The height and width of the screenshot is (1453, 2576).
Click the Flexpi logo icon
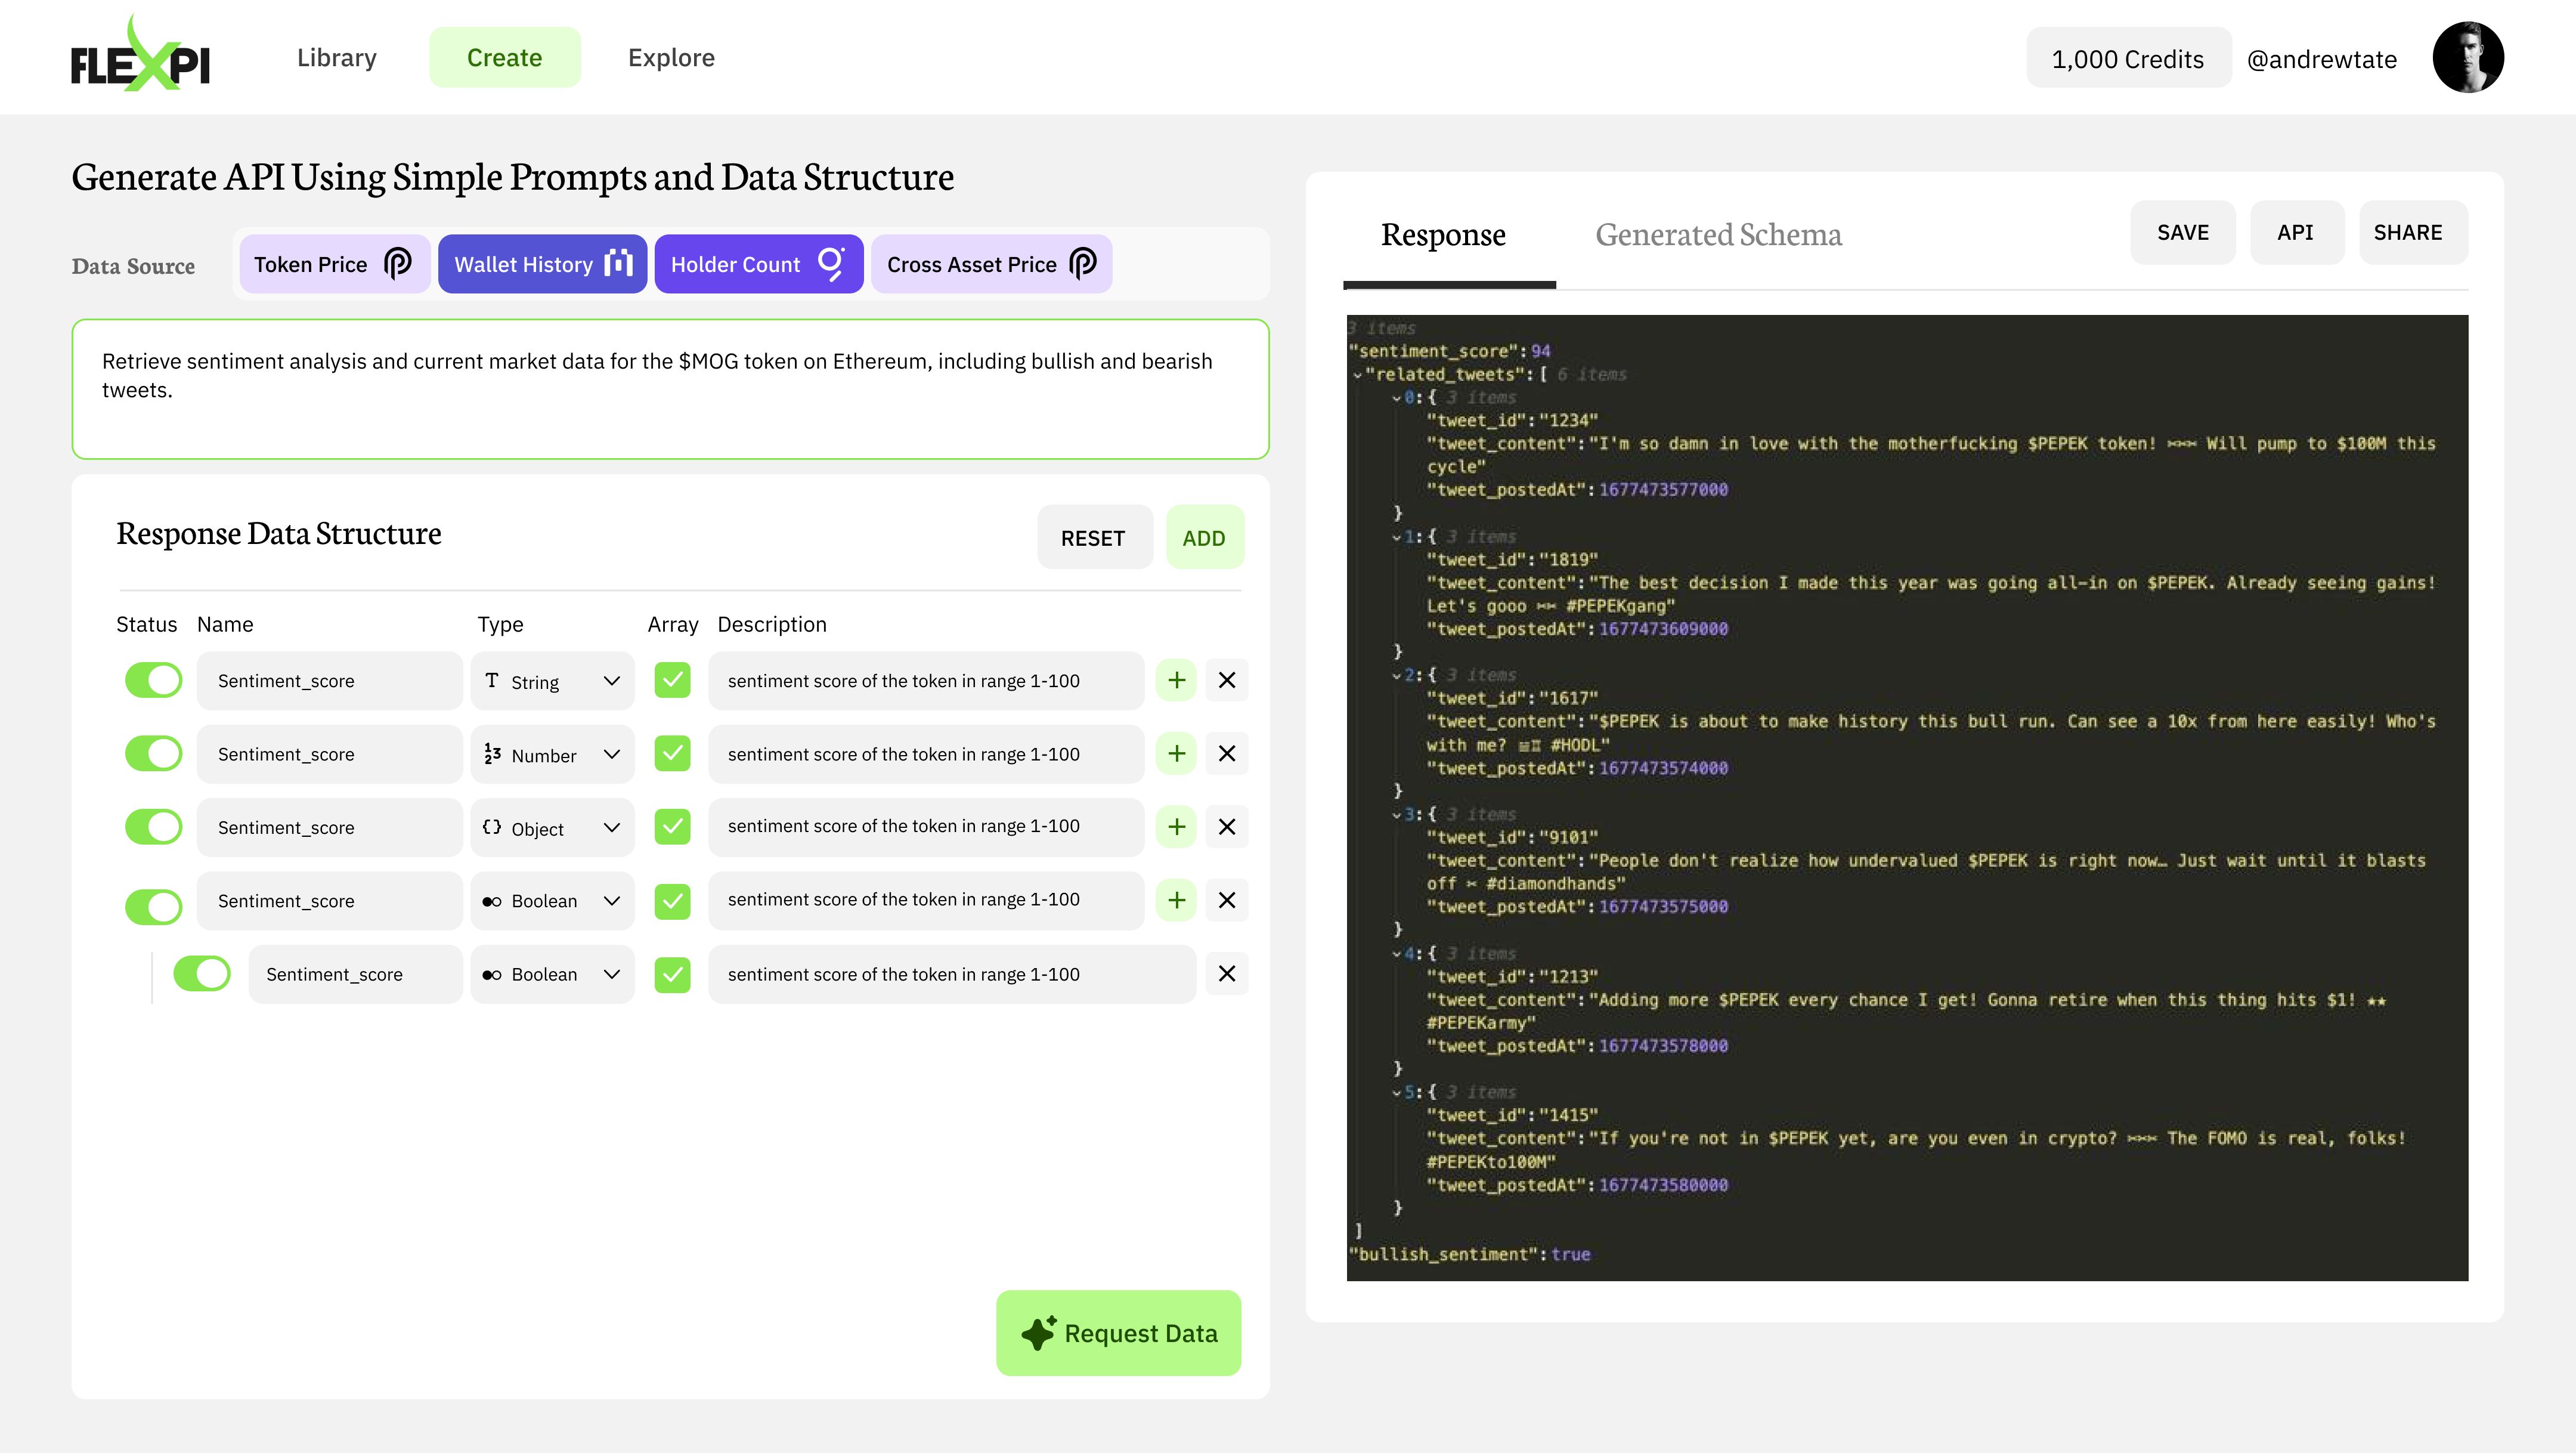[141, 57]
